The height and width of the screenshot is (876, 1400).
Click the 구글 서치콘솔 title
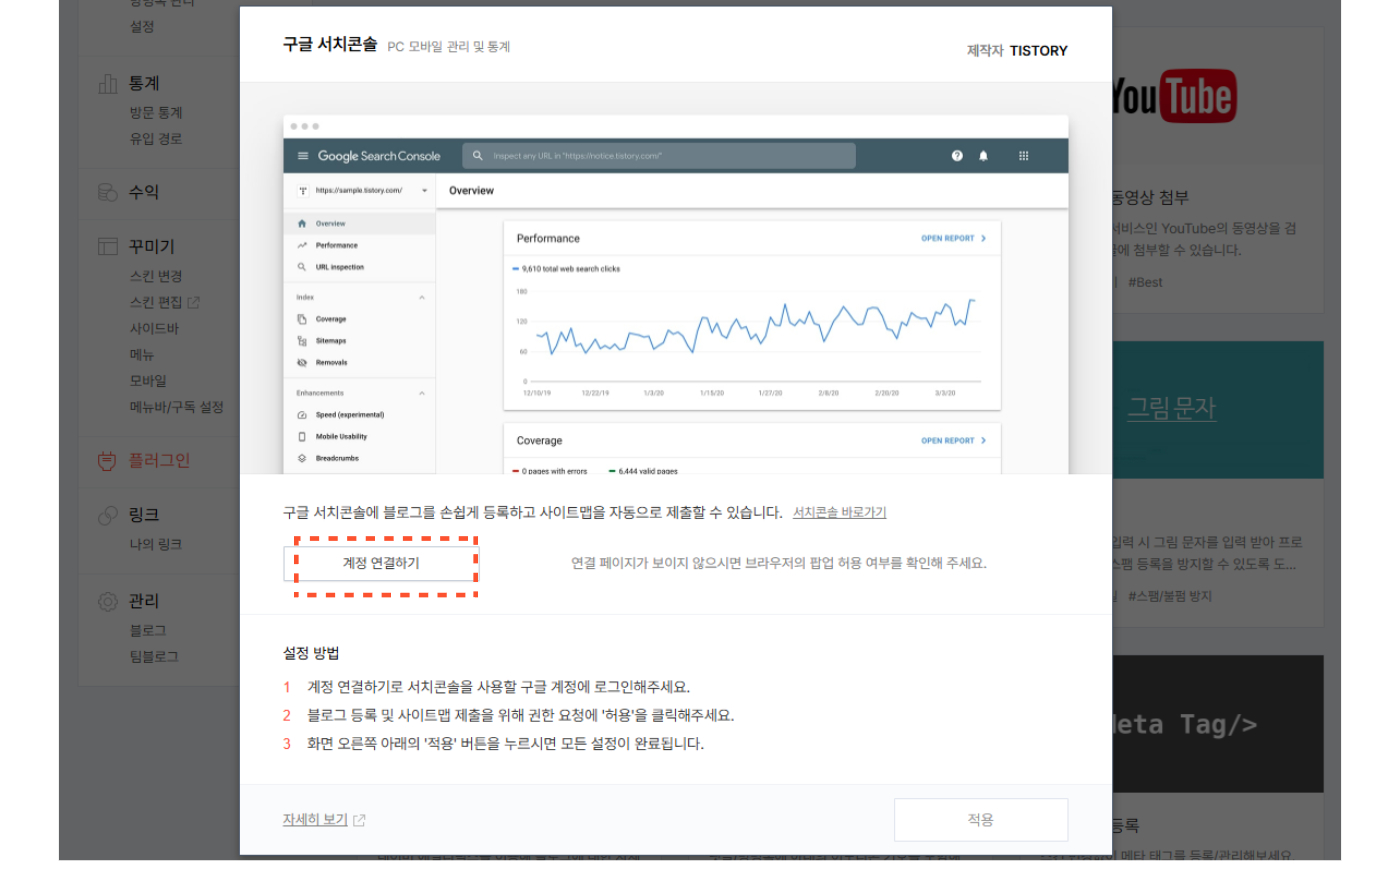pos(330,45)
